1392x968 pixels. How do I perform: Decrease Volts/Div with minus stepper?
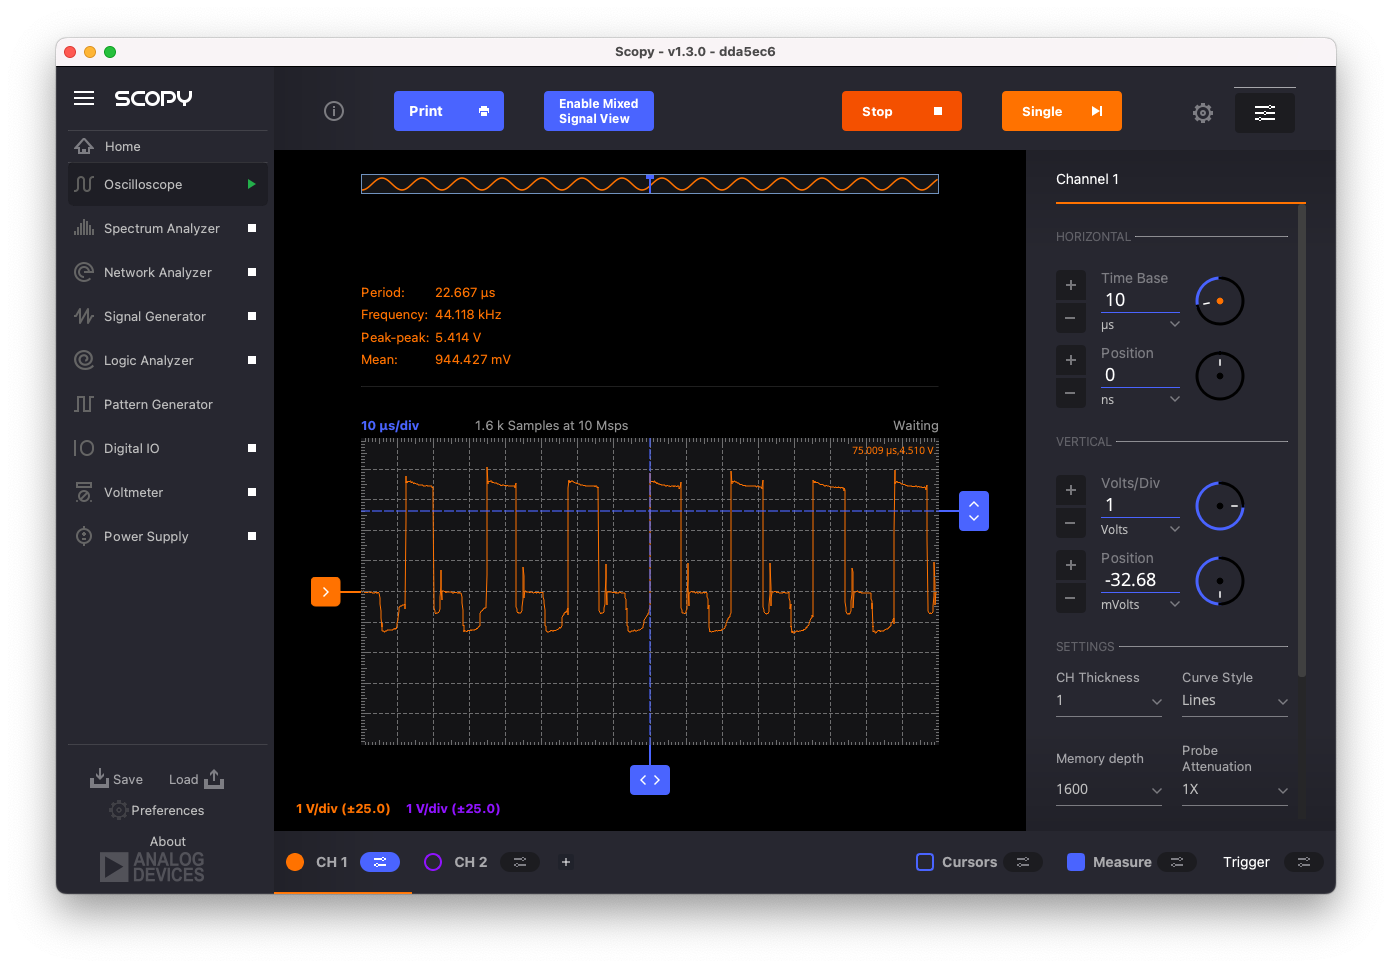pos(1071,523)
